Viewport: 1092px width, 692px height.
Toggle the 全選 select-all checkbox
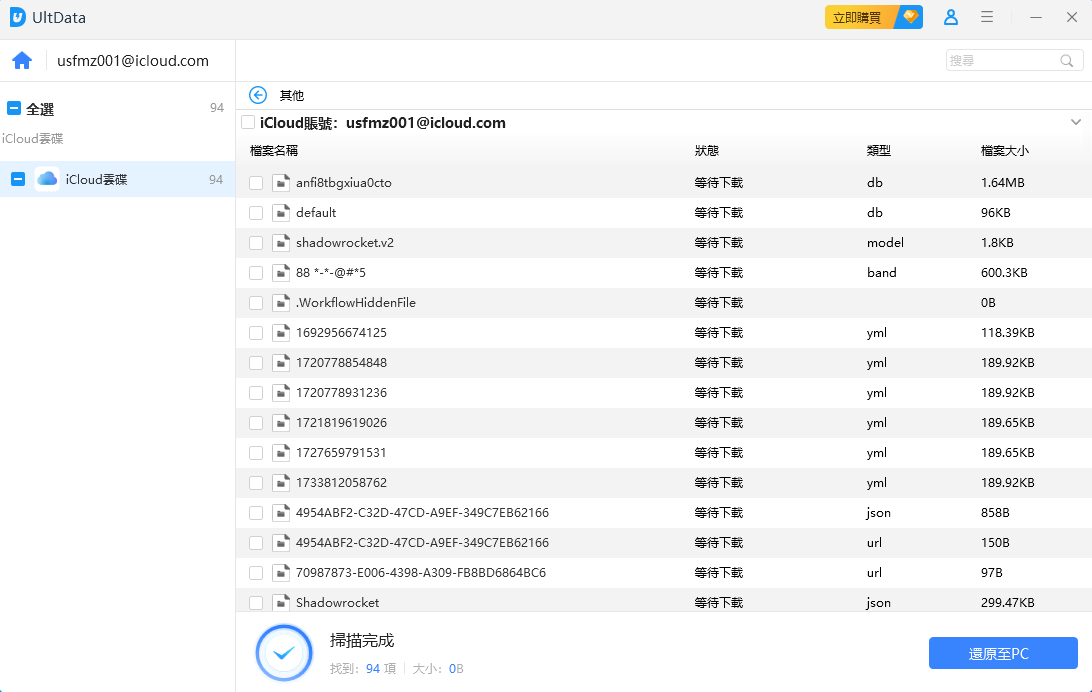[x=13, y=108]
